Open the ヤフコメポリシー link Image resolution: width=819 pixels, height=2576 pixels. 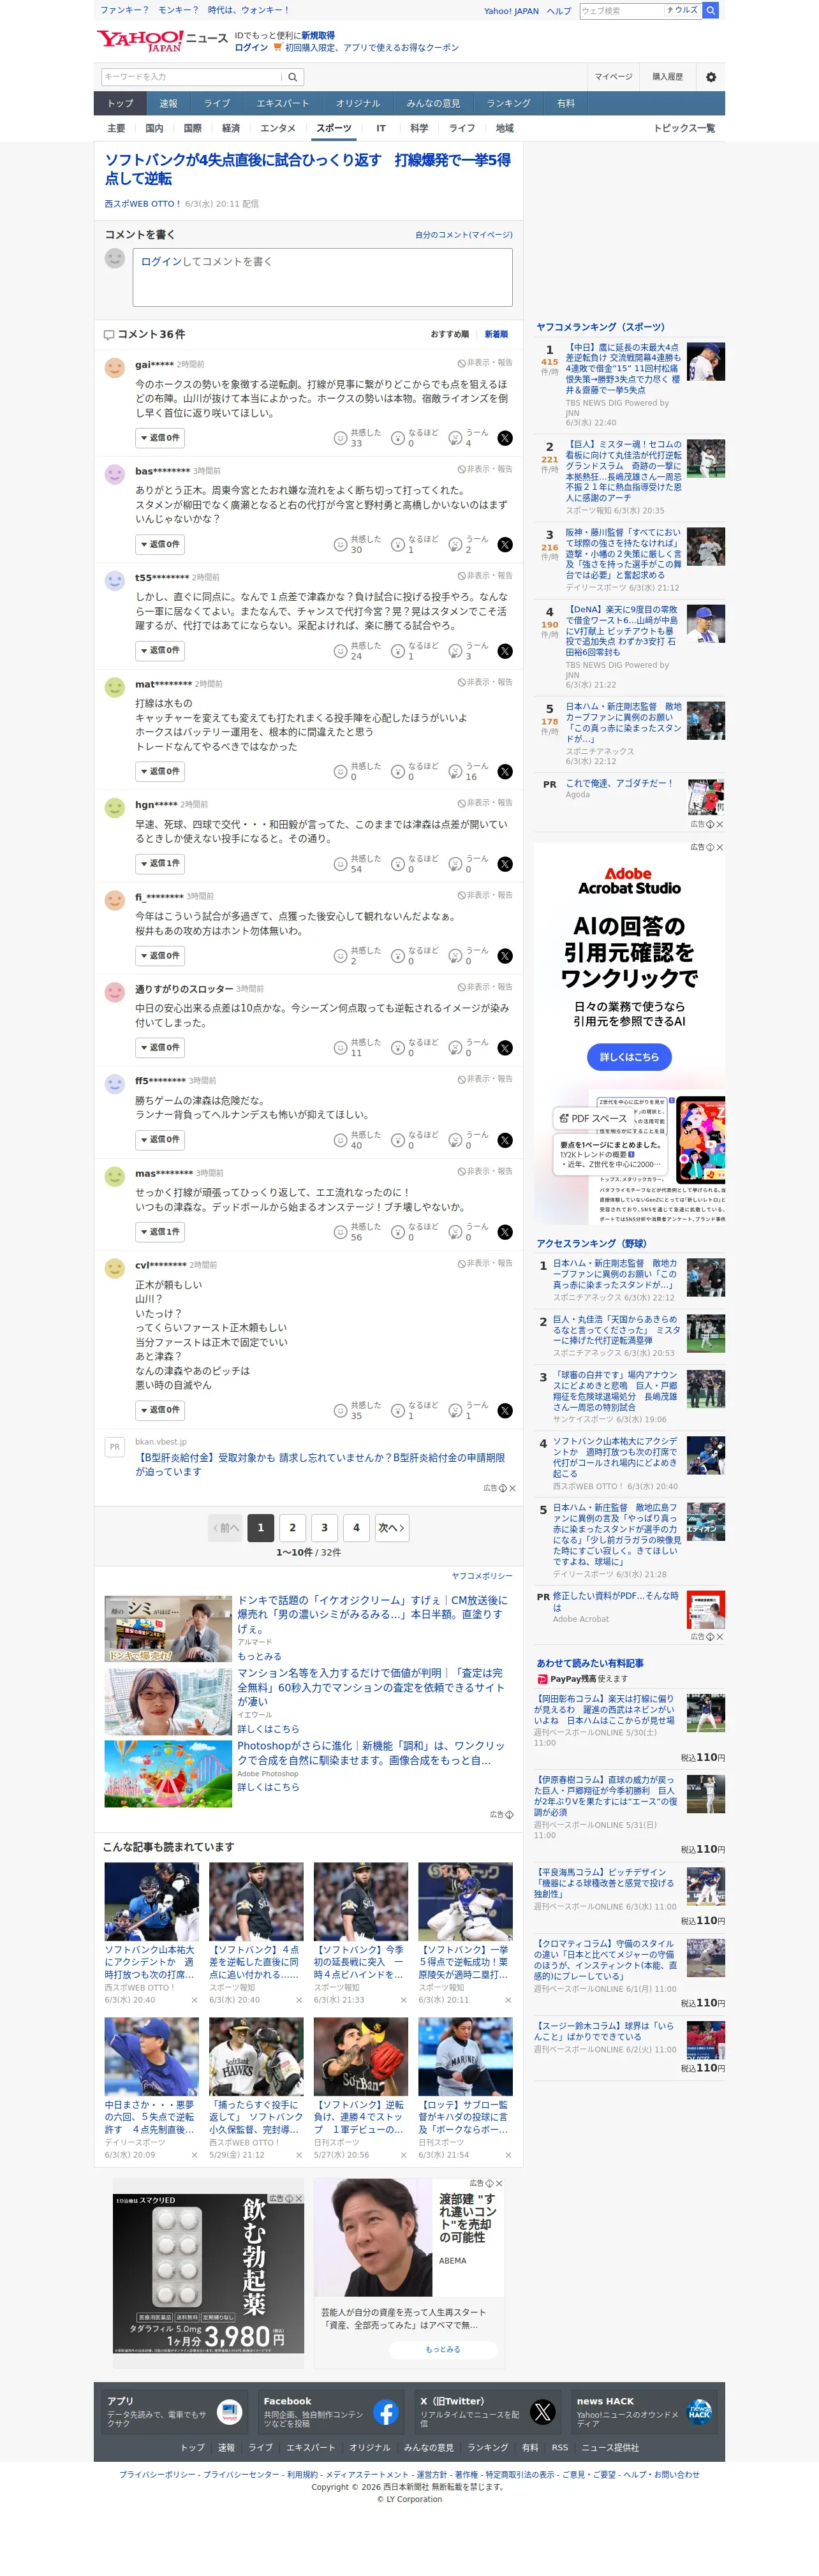pyautogui.click(x=482, y=1576)
